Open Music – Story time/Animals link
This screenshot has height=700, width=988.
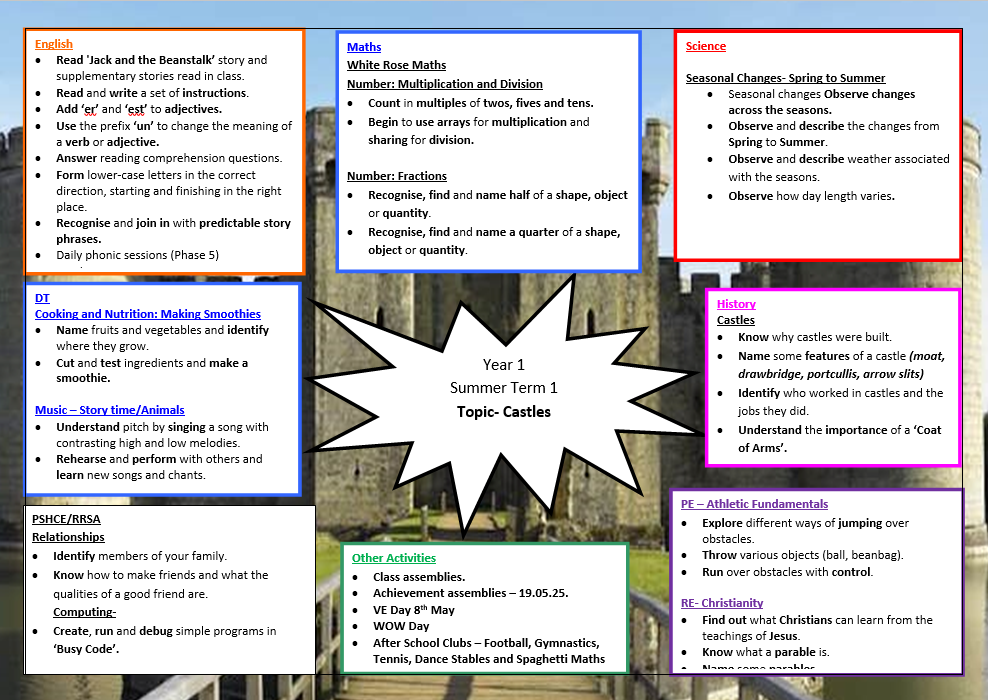[110, 410]
